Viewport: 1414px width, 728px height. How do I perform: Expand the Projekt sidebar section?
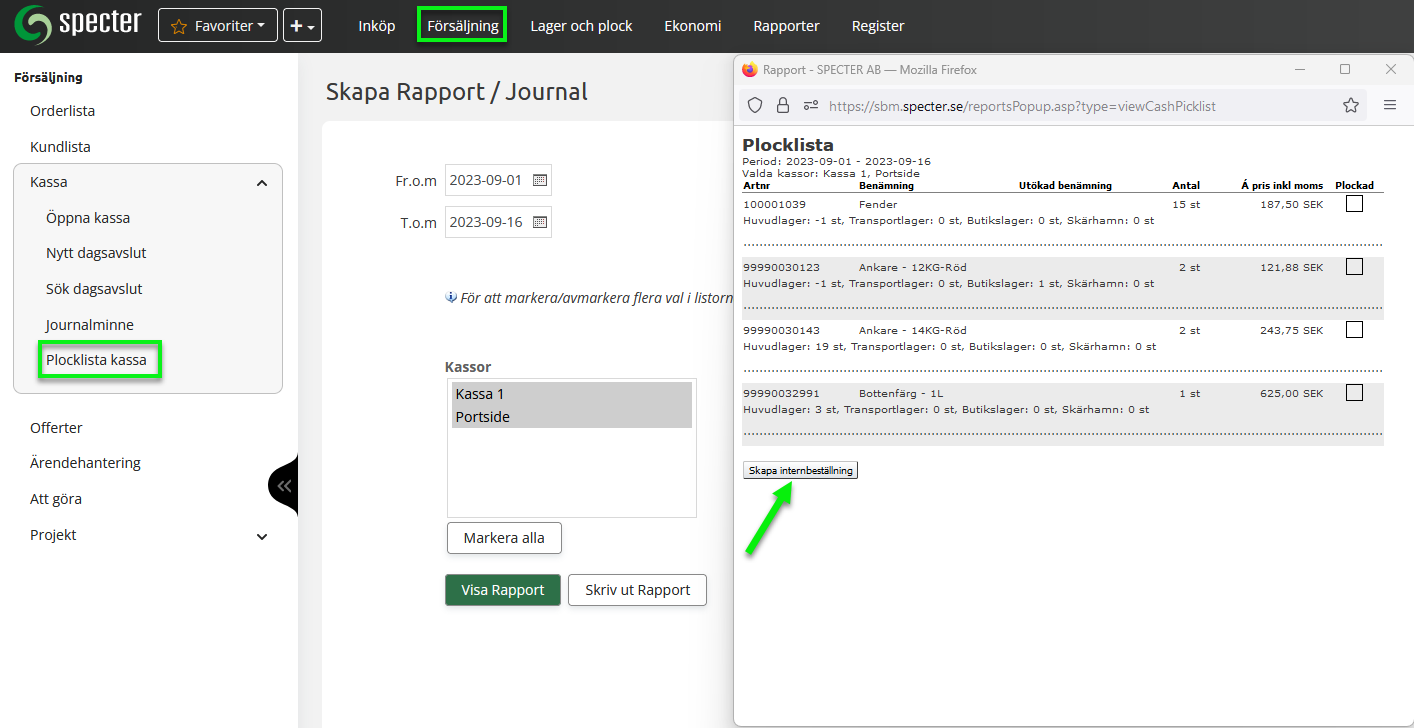(262, 536)
